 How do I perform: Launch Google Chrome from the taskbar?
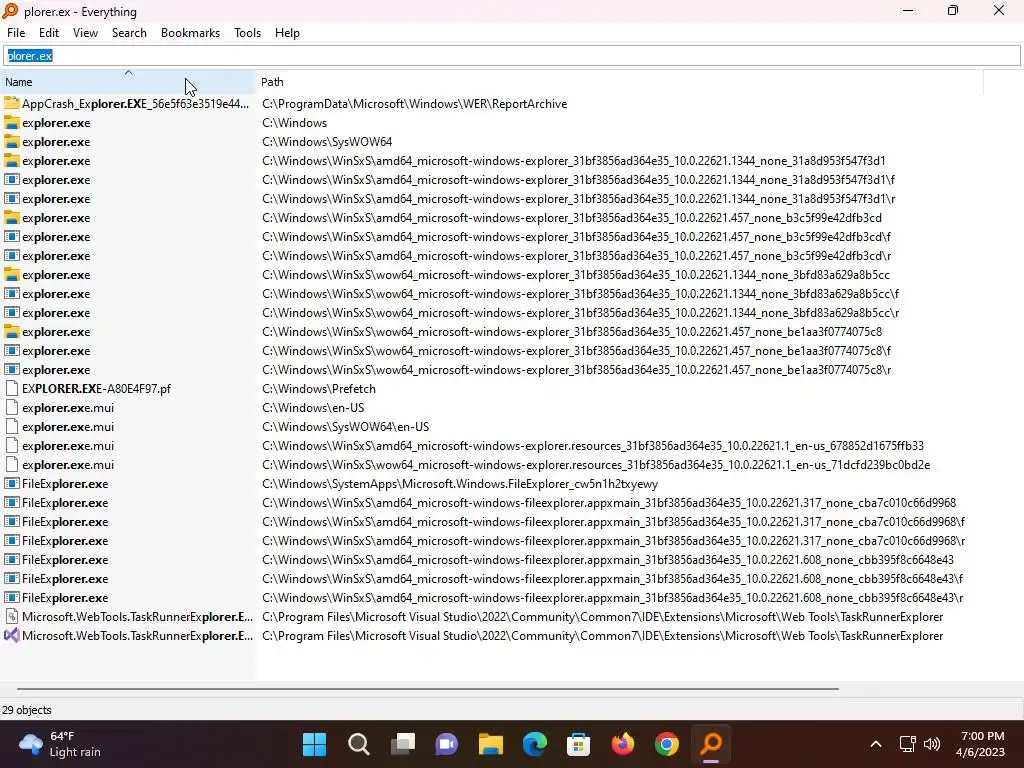pyautogui.click(x=667, y=744)
